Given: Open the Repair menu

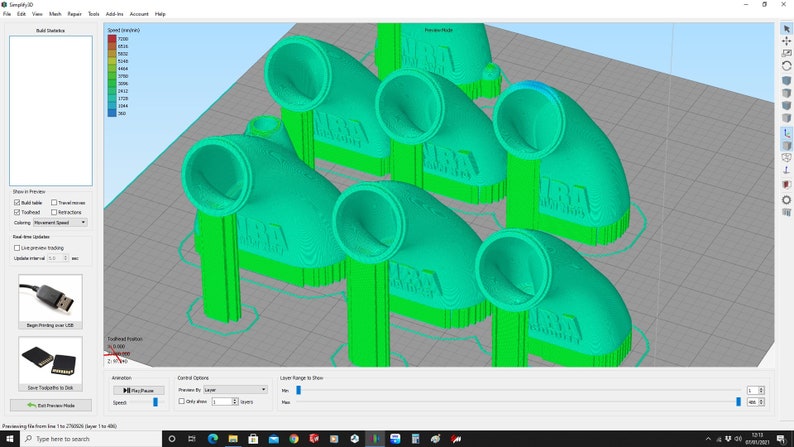Looking at the screenshot, I should 74,14.
